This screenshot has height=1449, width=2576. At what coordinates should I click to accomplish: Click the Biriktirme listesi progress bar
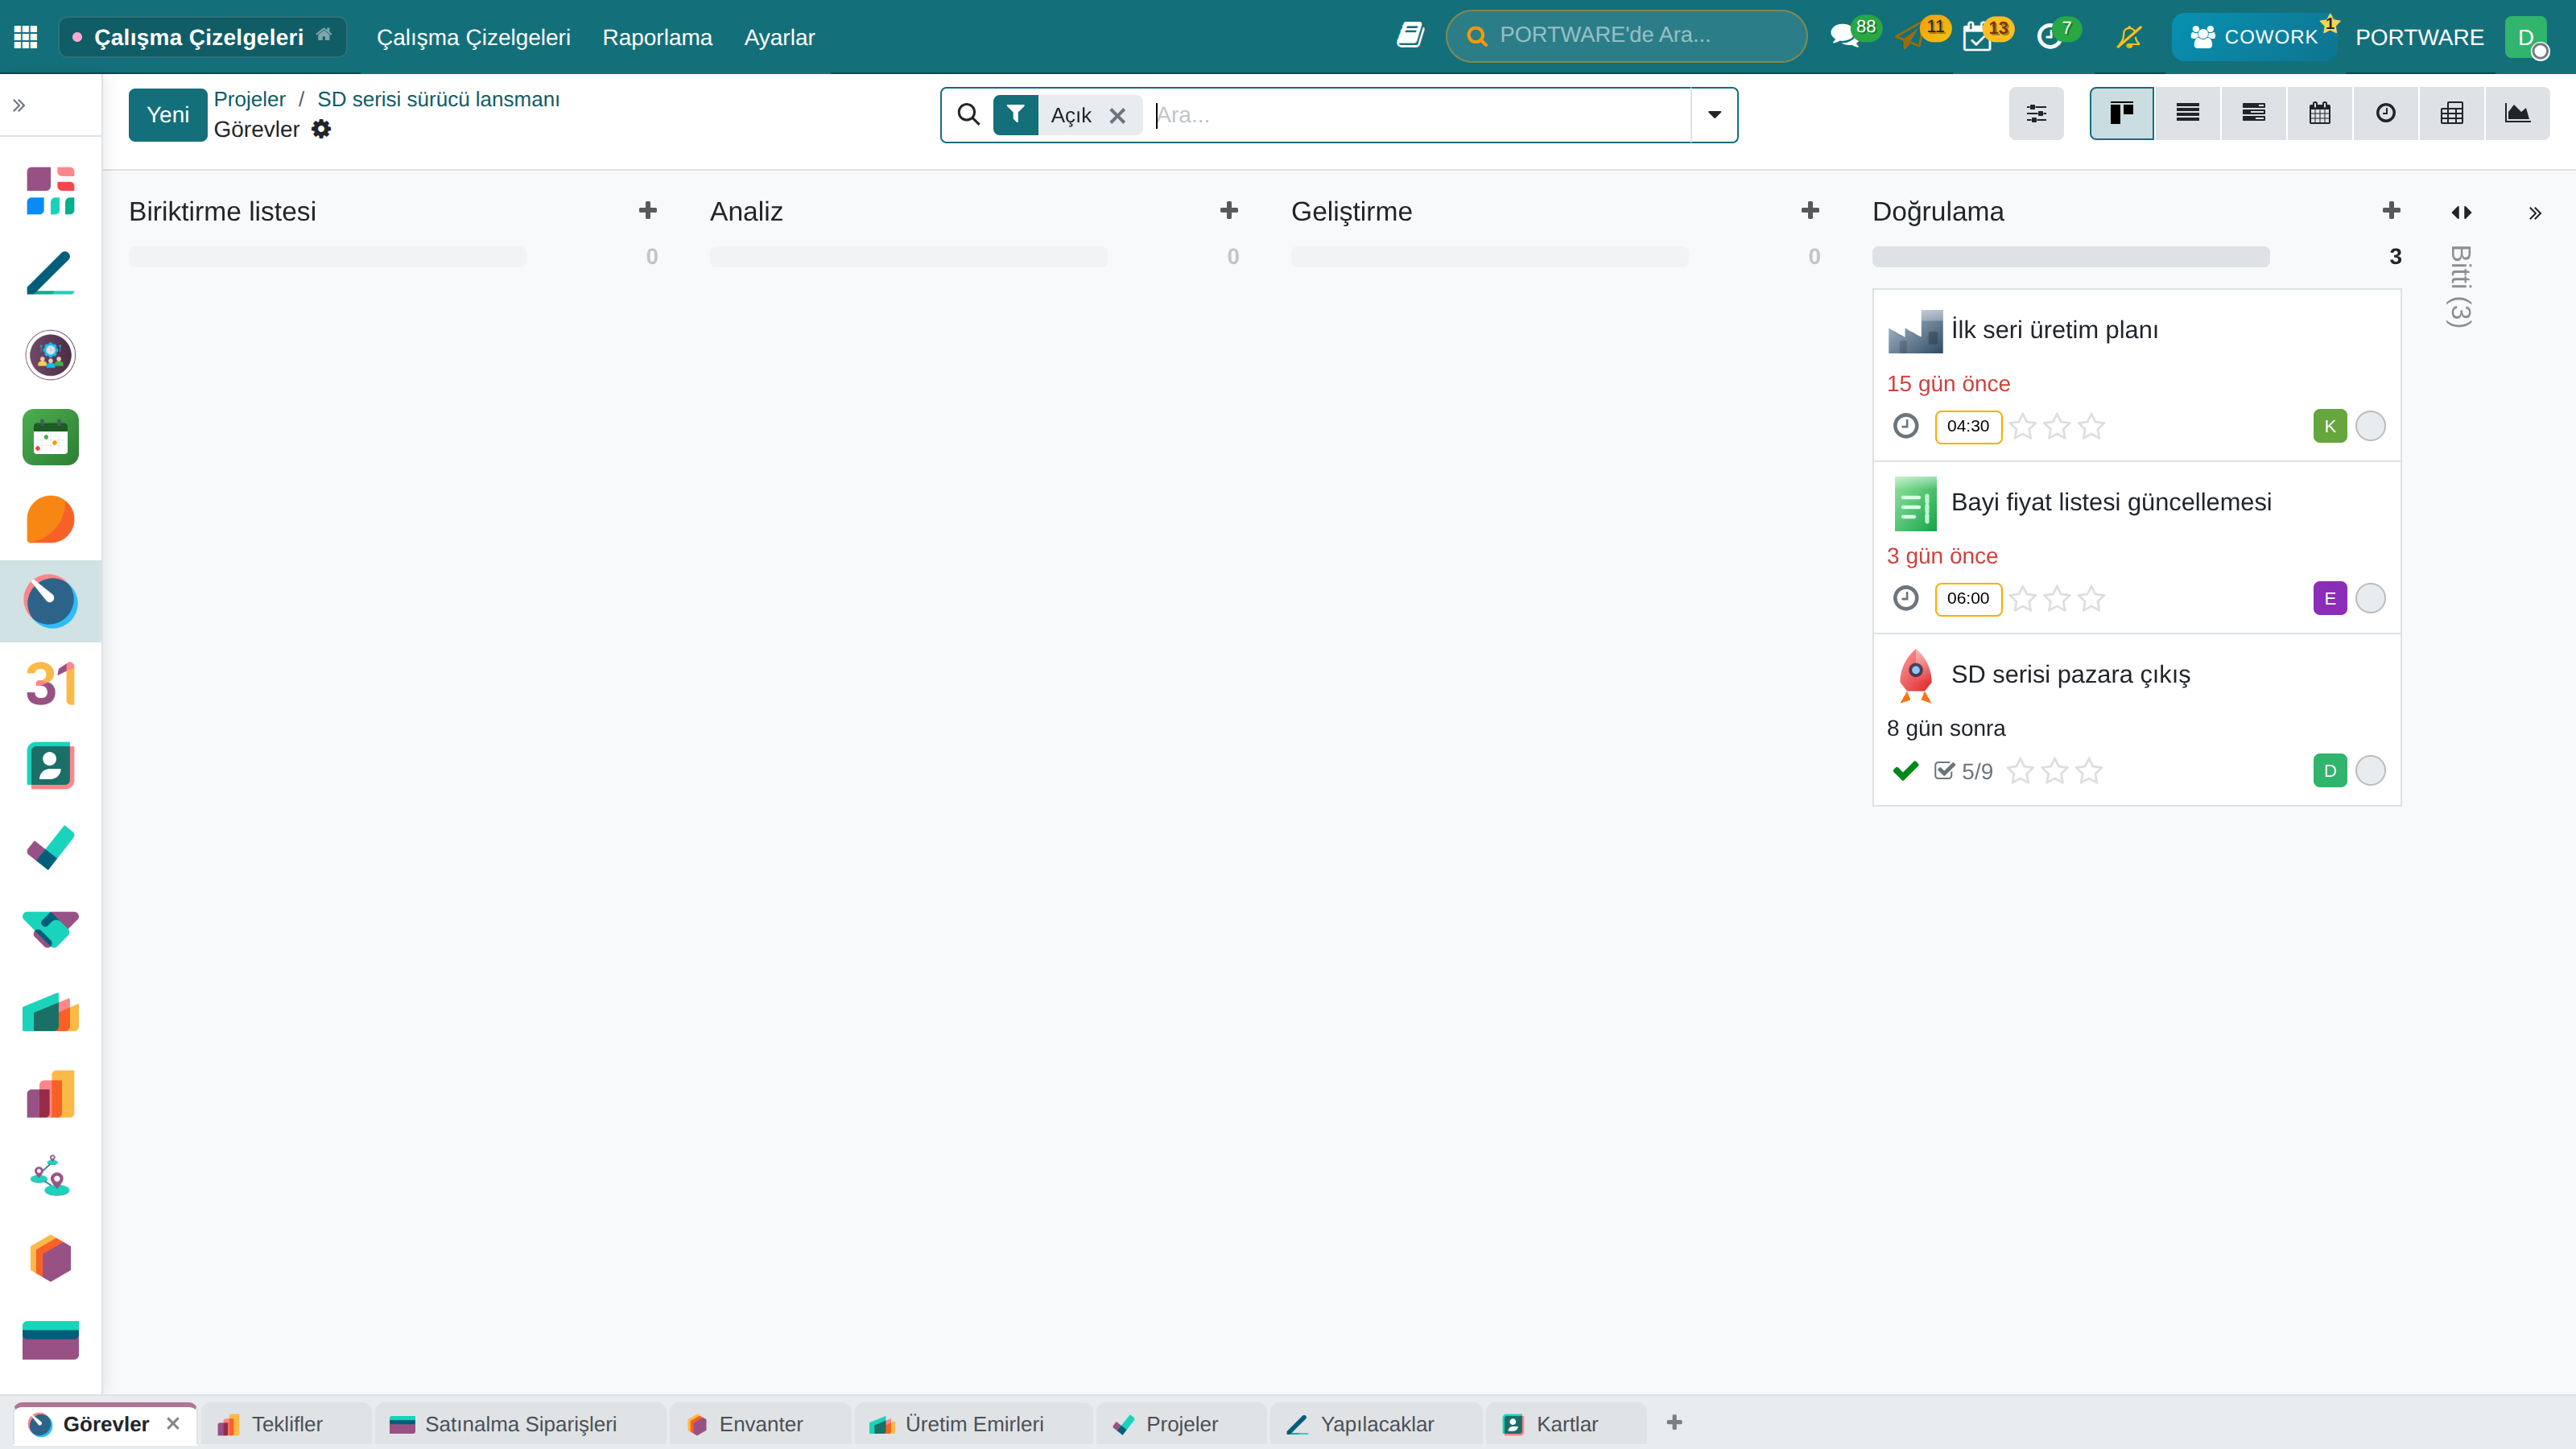click(x=327, y=257)
